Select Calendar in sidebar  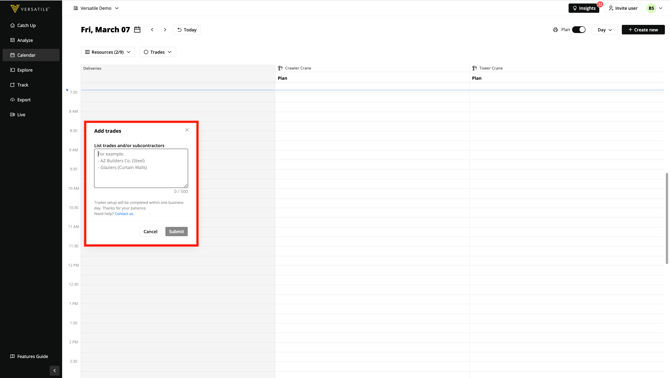point(31,55)
